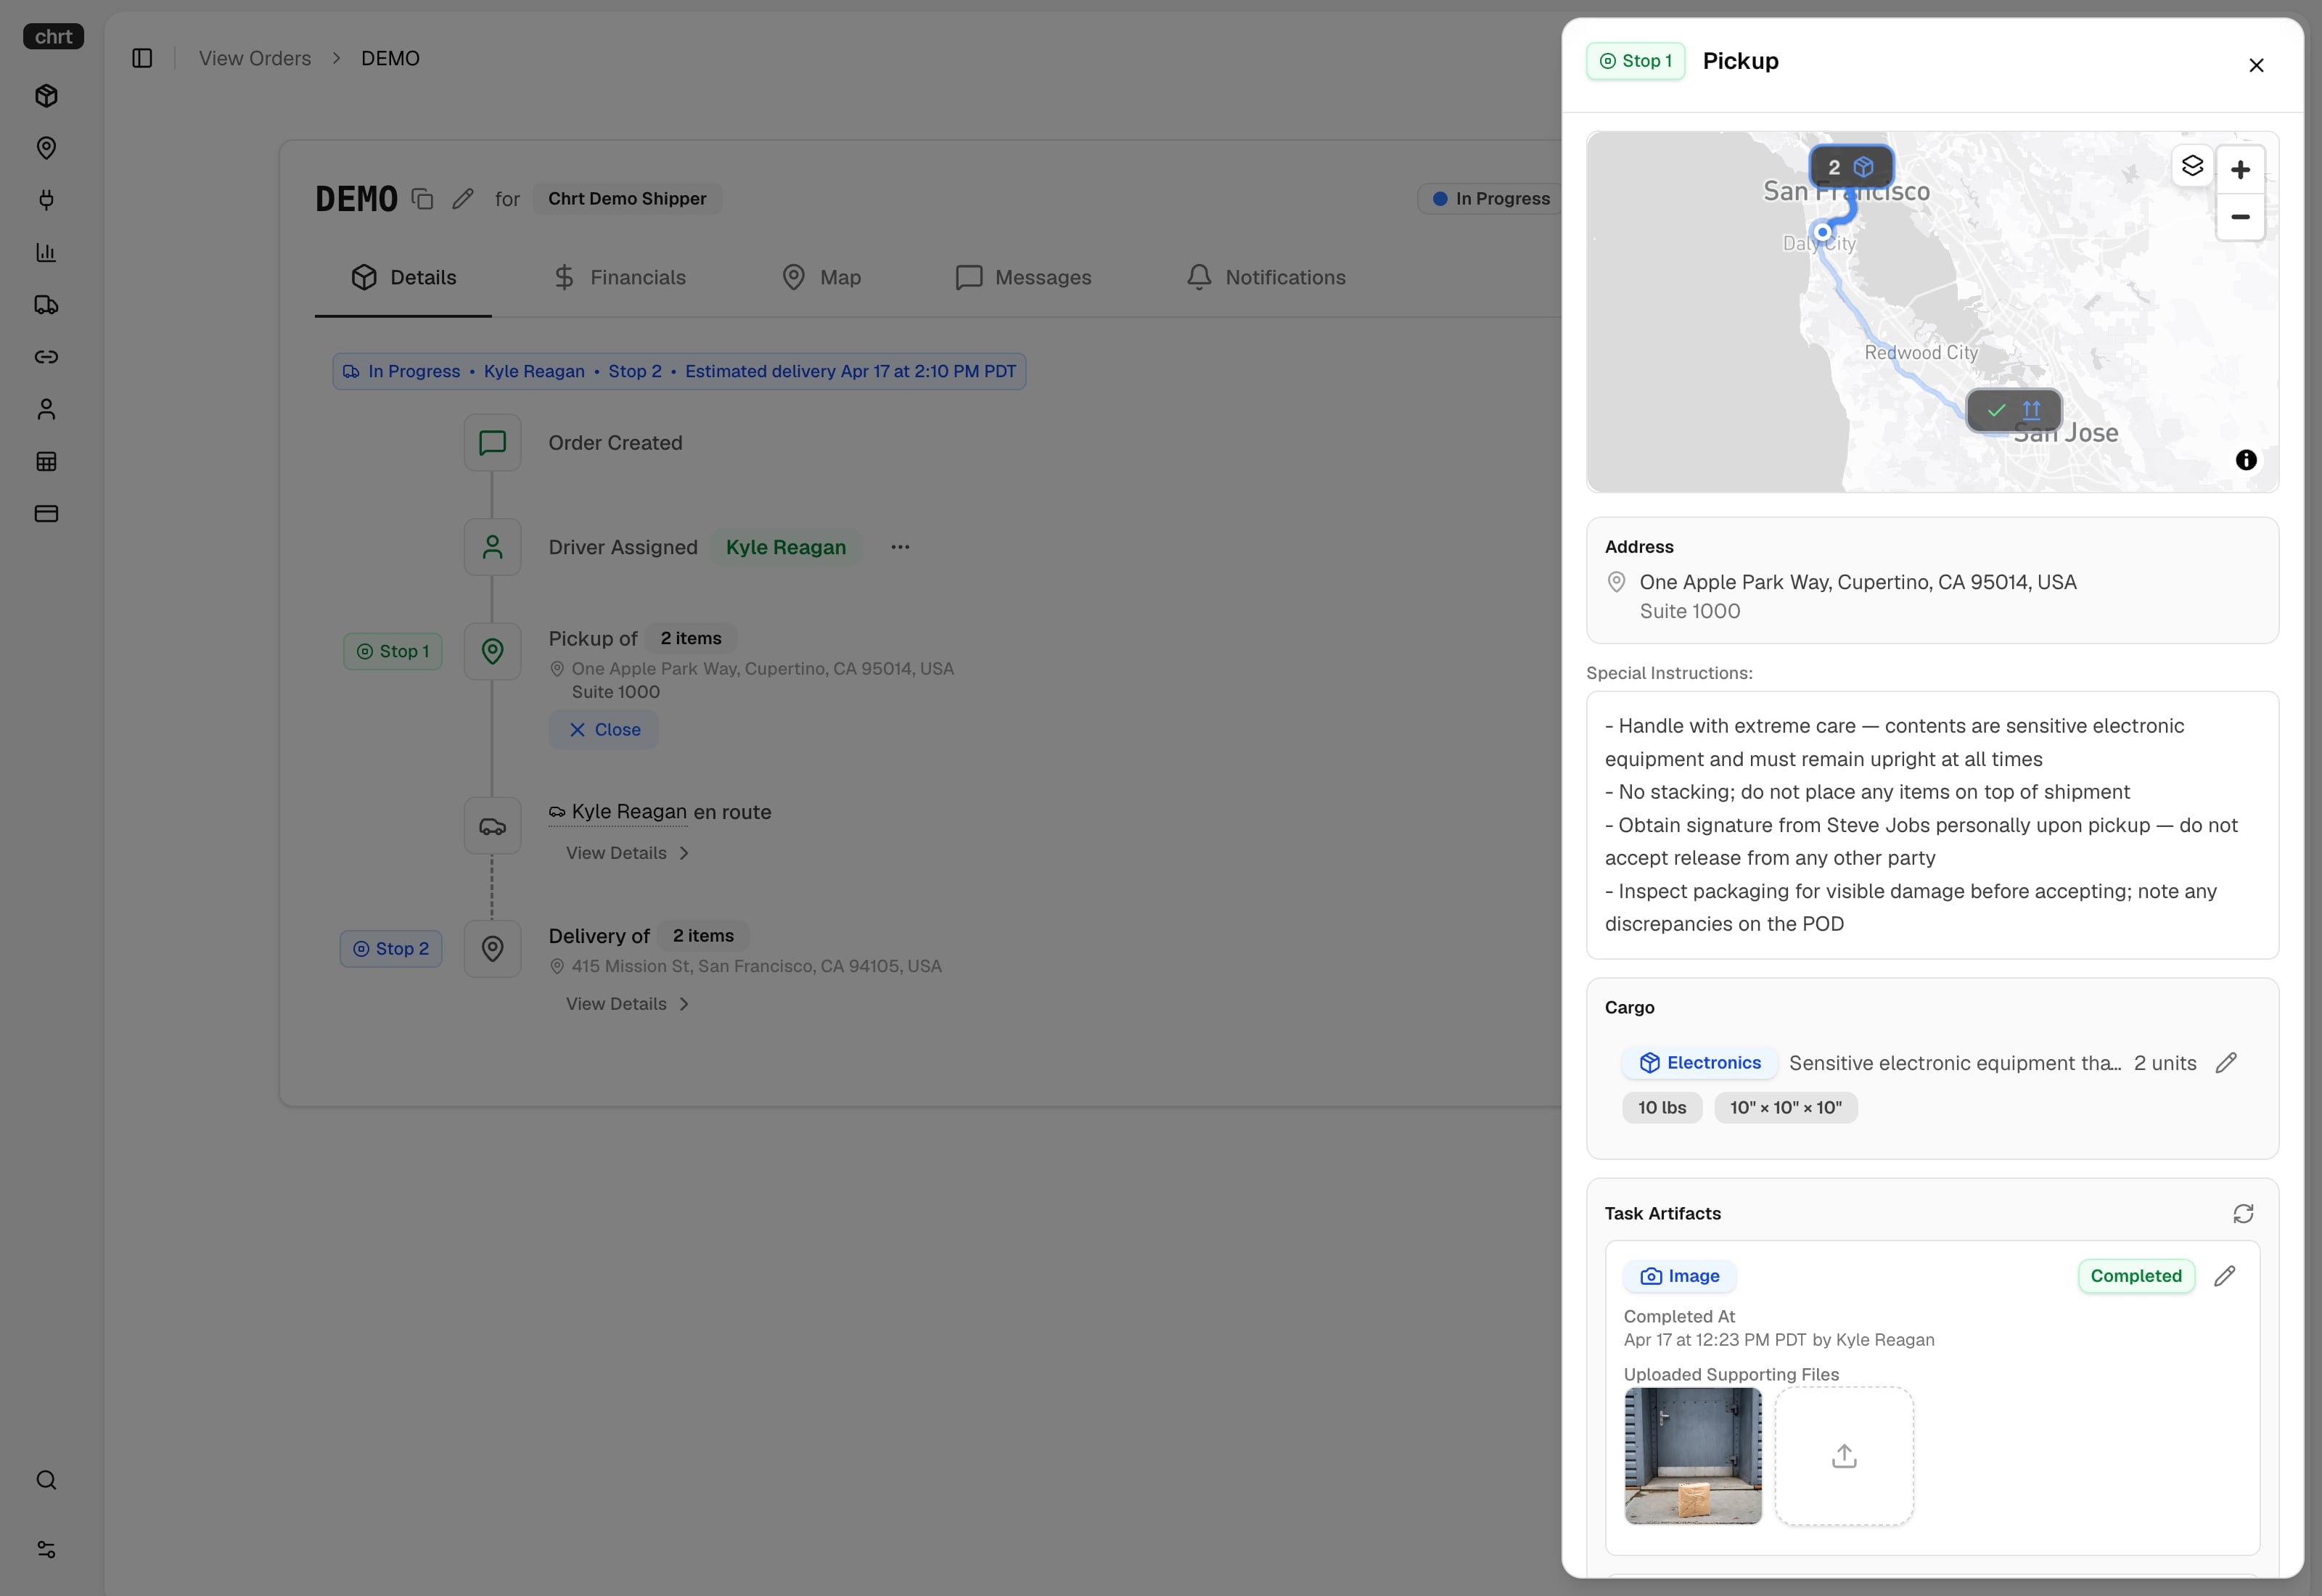Image resolution: width=2322 pixels, height=1596 pixels.
Task: Open the ellipsis menu next to Kyle Reagan
Action: coord(899,547)
